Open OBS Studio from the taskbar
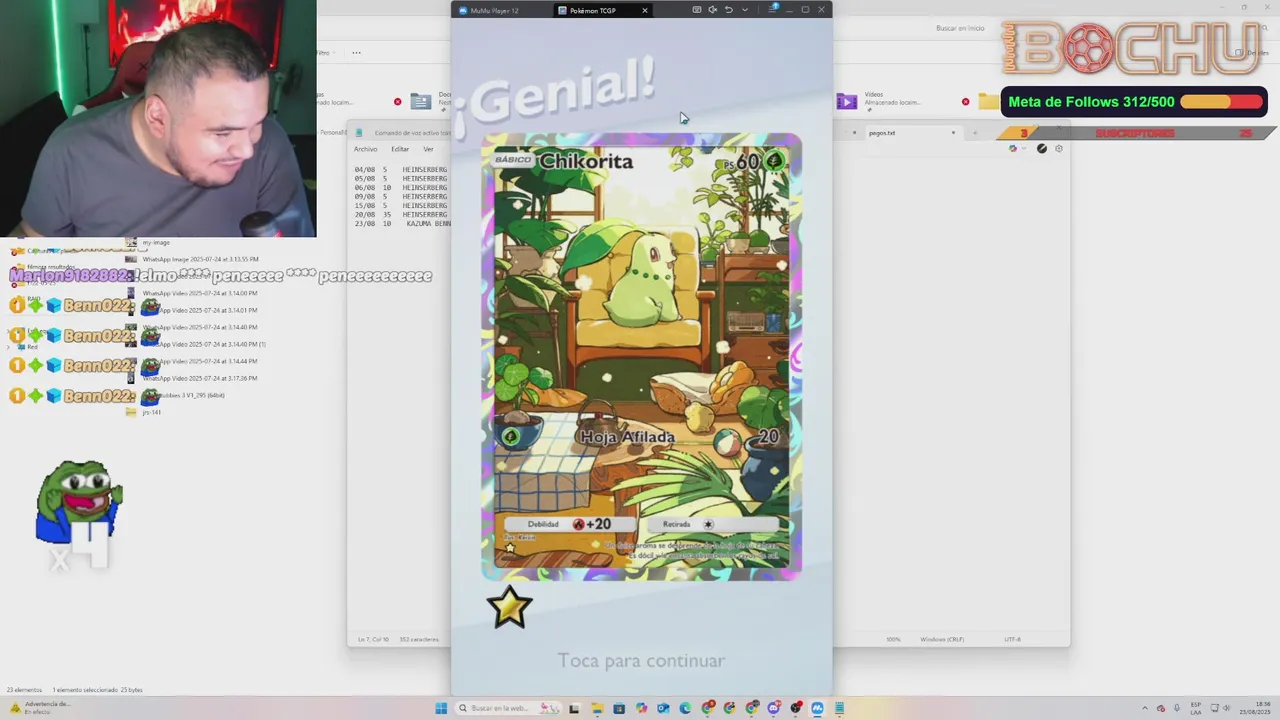 (796, 708)
